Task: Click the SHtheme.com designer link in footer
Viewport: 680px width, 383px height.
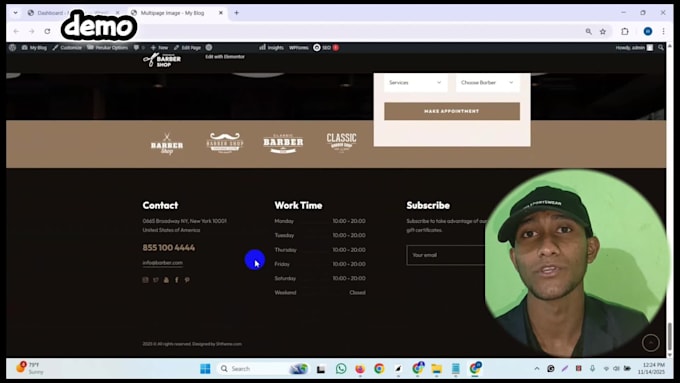Action: coord(229,344)
